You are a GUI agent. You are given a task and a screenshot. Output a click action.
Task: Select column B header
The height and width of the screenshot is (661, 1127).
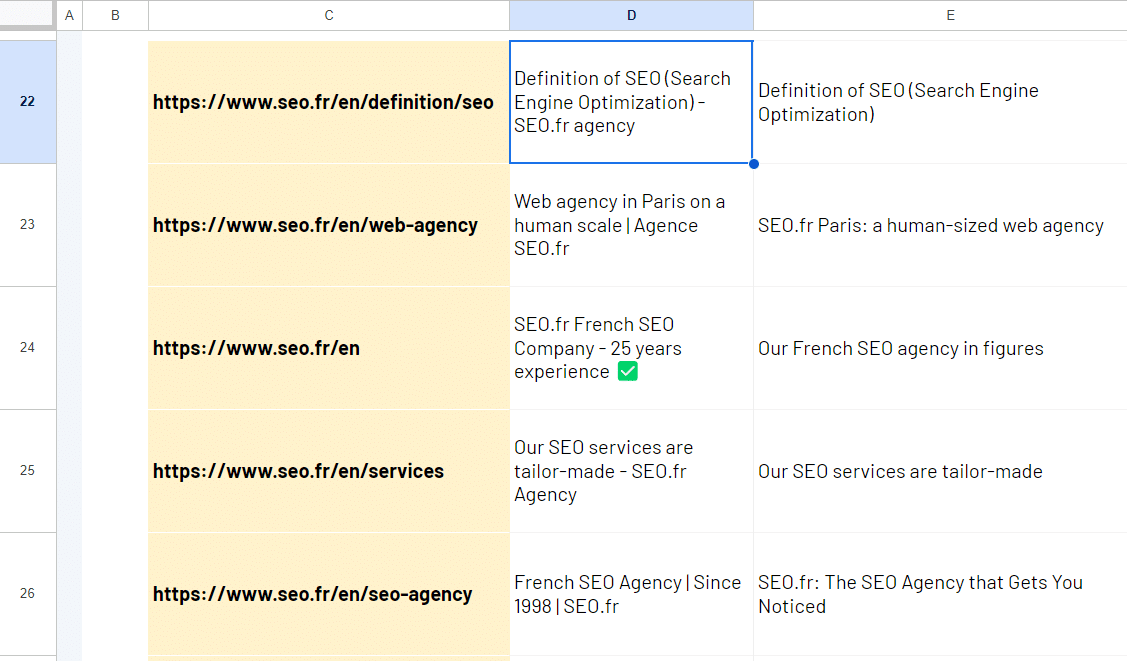tap(115, 15)
